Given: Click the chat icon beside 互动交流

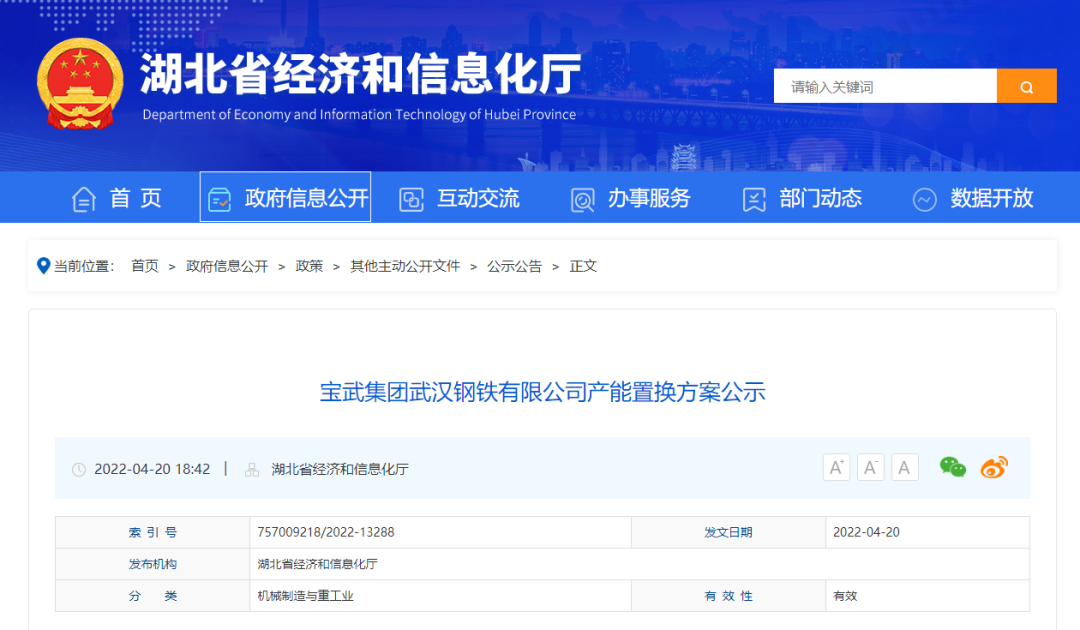Looking at the screenshot, I should [410, 198].
